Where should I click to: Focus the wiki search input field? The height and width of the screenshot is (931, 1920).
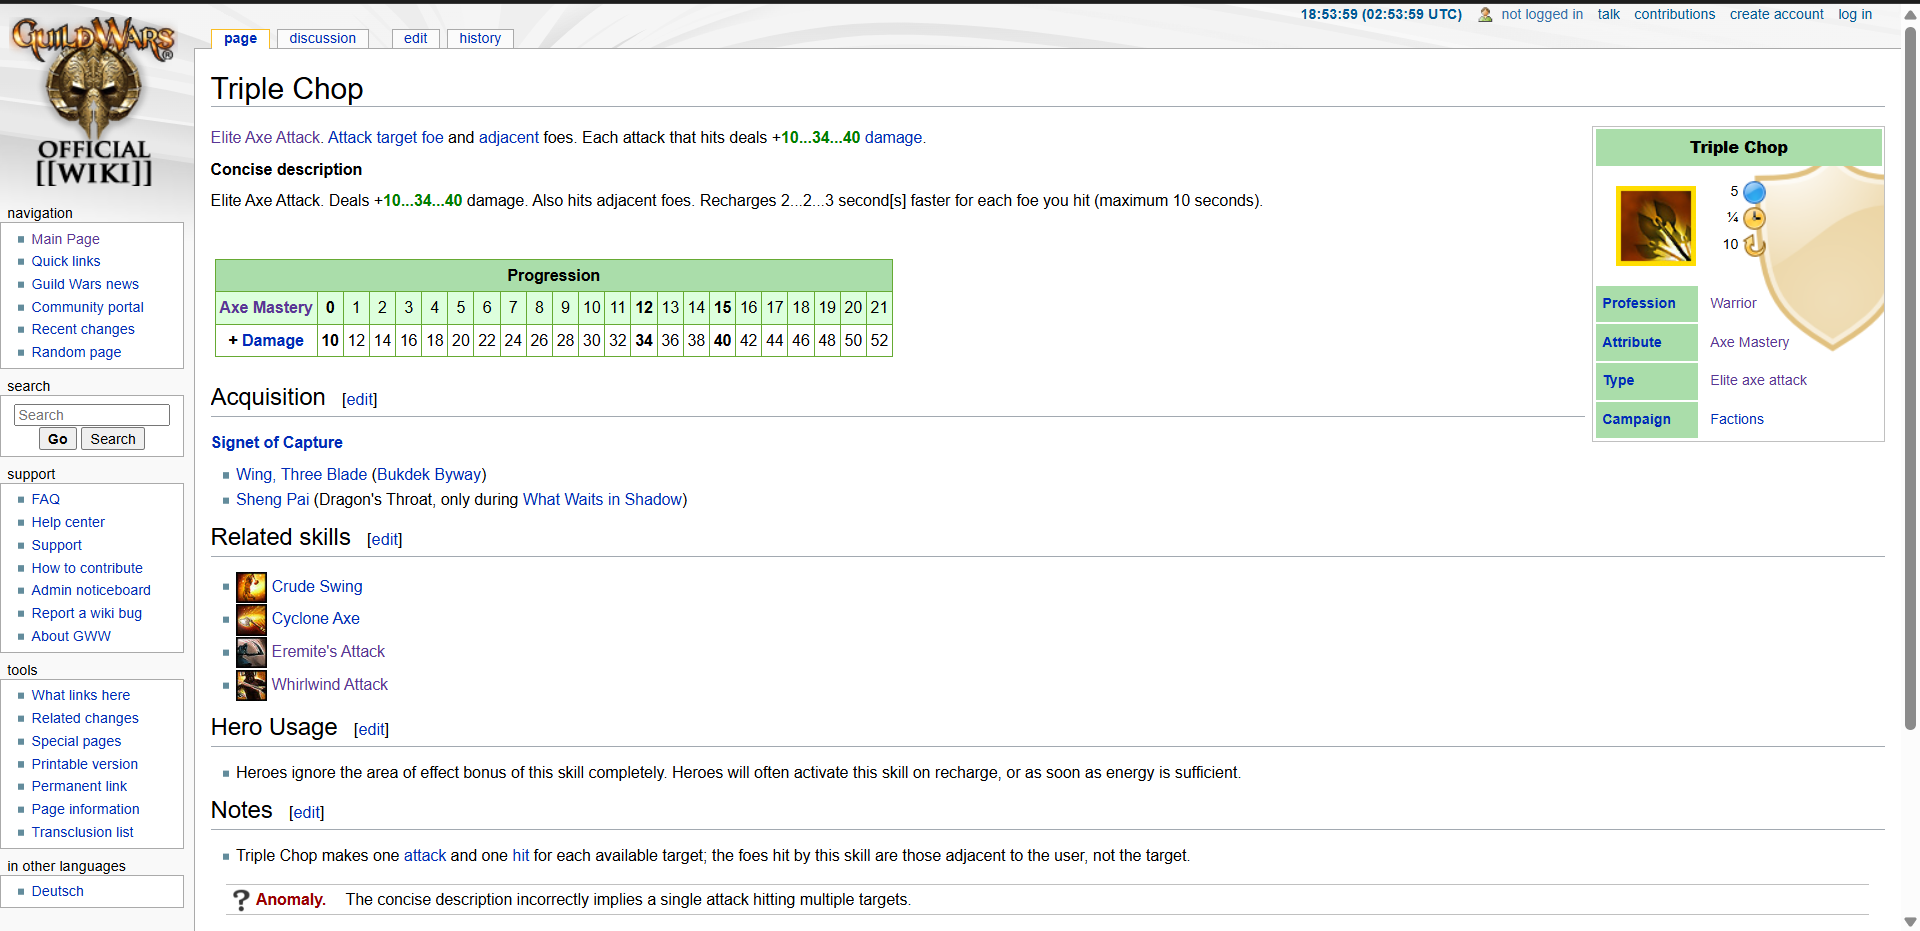(x=92, y=415)
